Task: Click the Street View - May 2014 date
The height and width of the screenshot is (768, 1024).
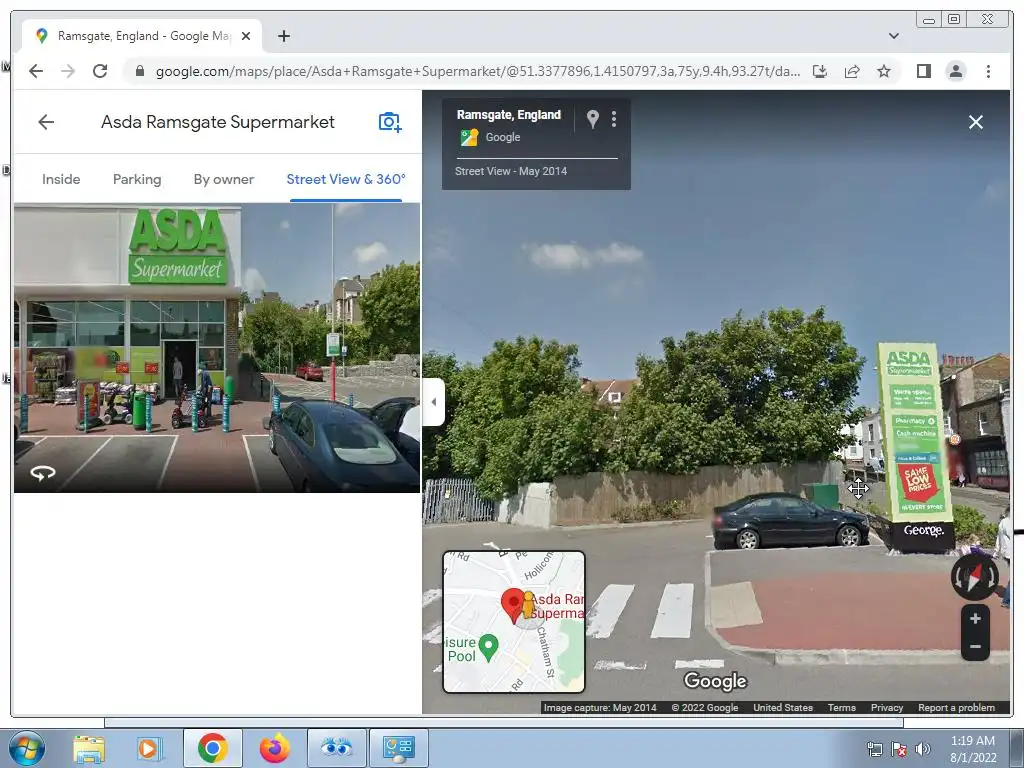Action: click(x=511, y=171)
